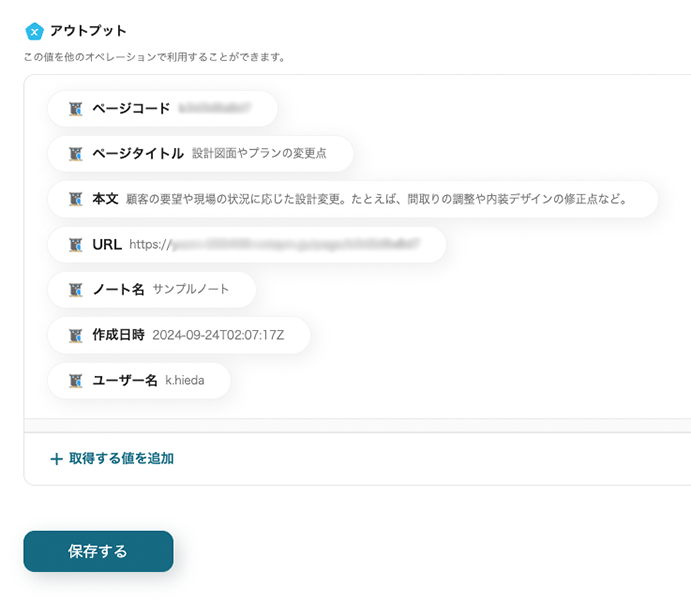Viewport: 691px width, 602px height.
Task: Click the icon beside URL
Action: coord(75,244)
